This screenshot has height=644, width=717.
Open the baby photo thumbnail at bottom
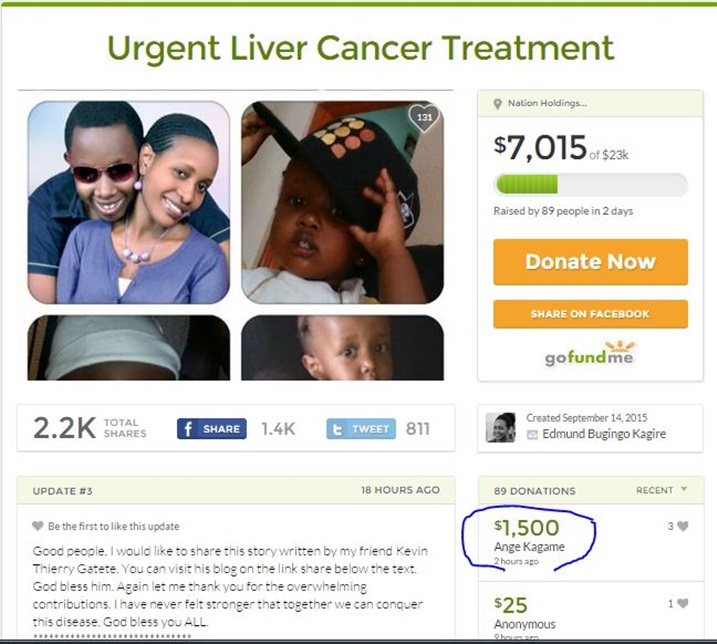click(x=342, y=348)
